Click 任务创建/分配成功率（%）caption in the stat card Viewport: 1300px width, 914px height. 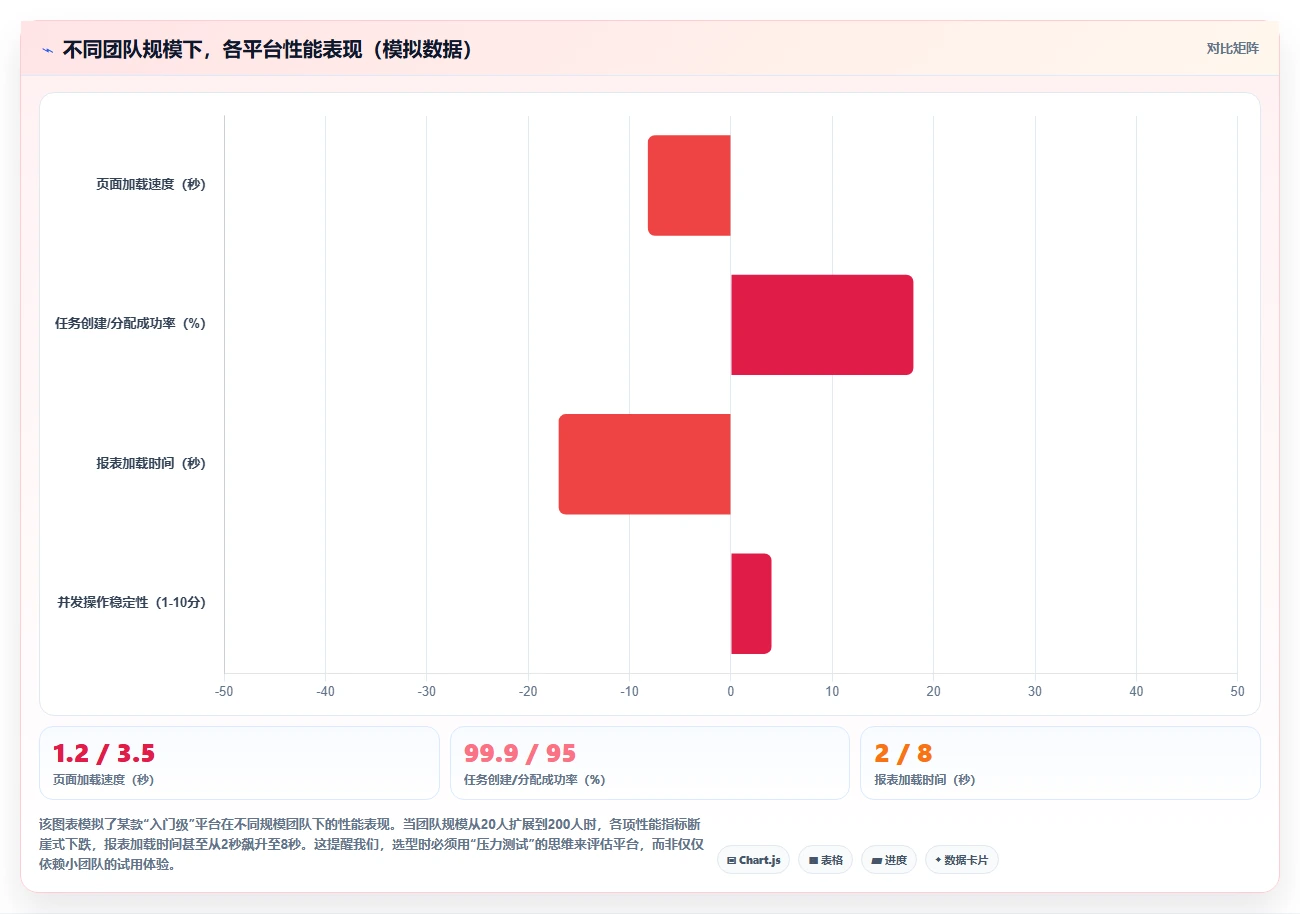[534, 780]
